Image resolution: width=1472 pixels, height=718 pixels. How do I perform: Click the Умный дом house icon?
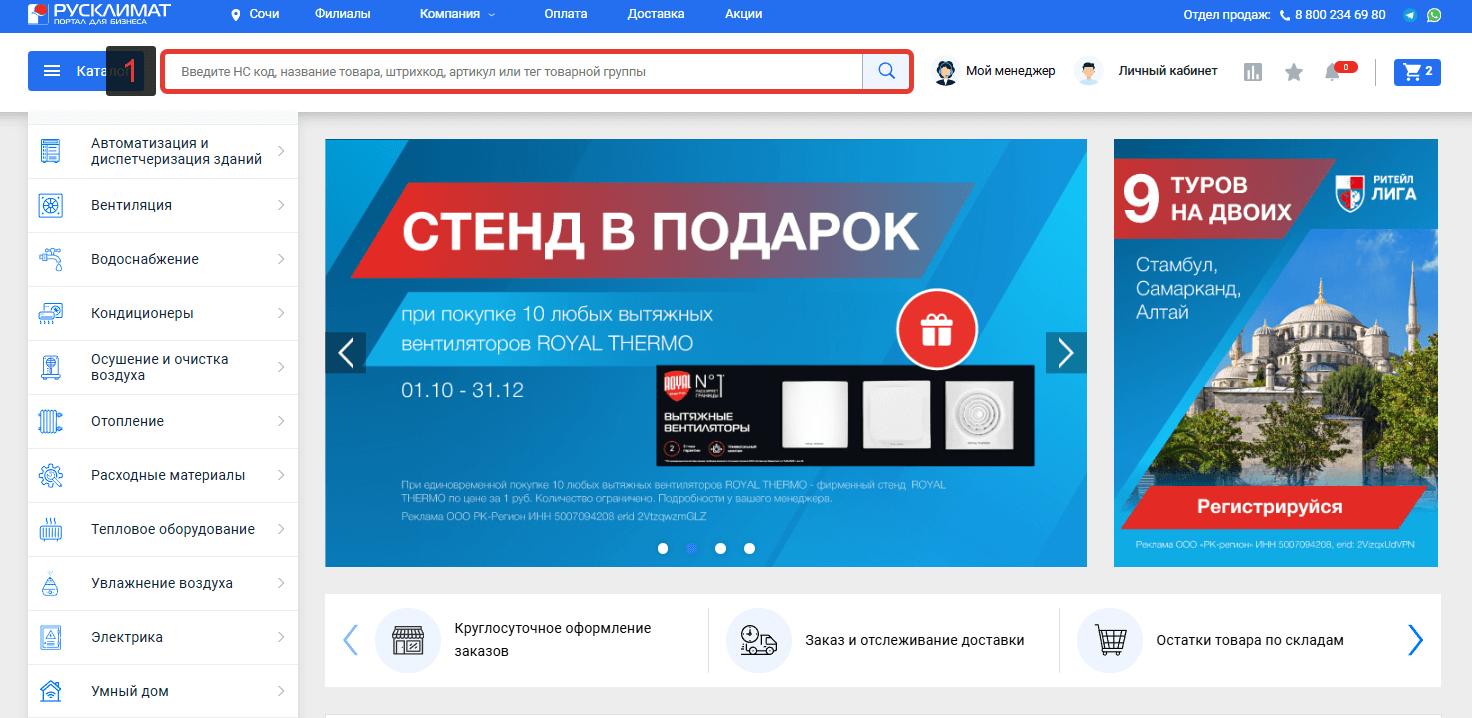coord(50,691)
